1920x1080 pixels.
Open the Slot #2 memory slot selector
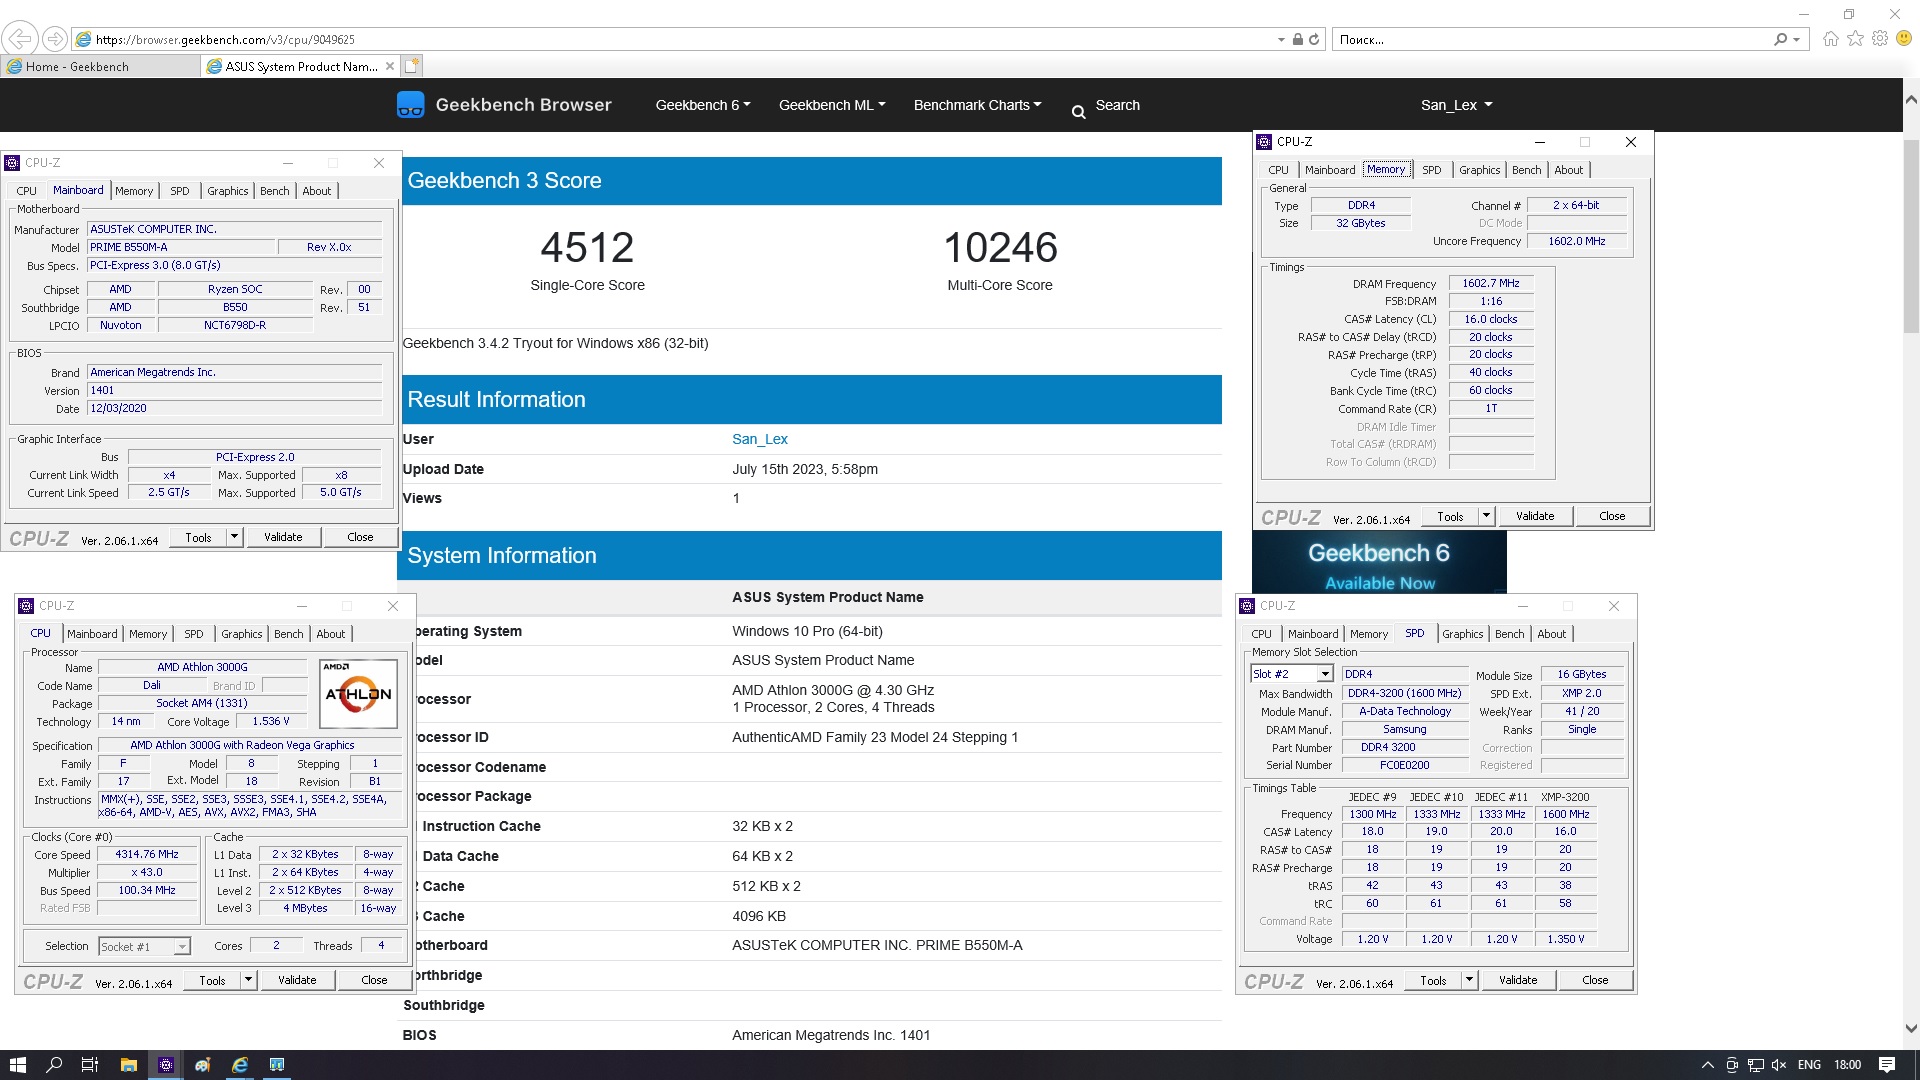click(x=1291, y=674)
